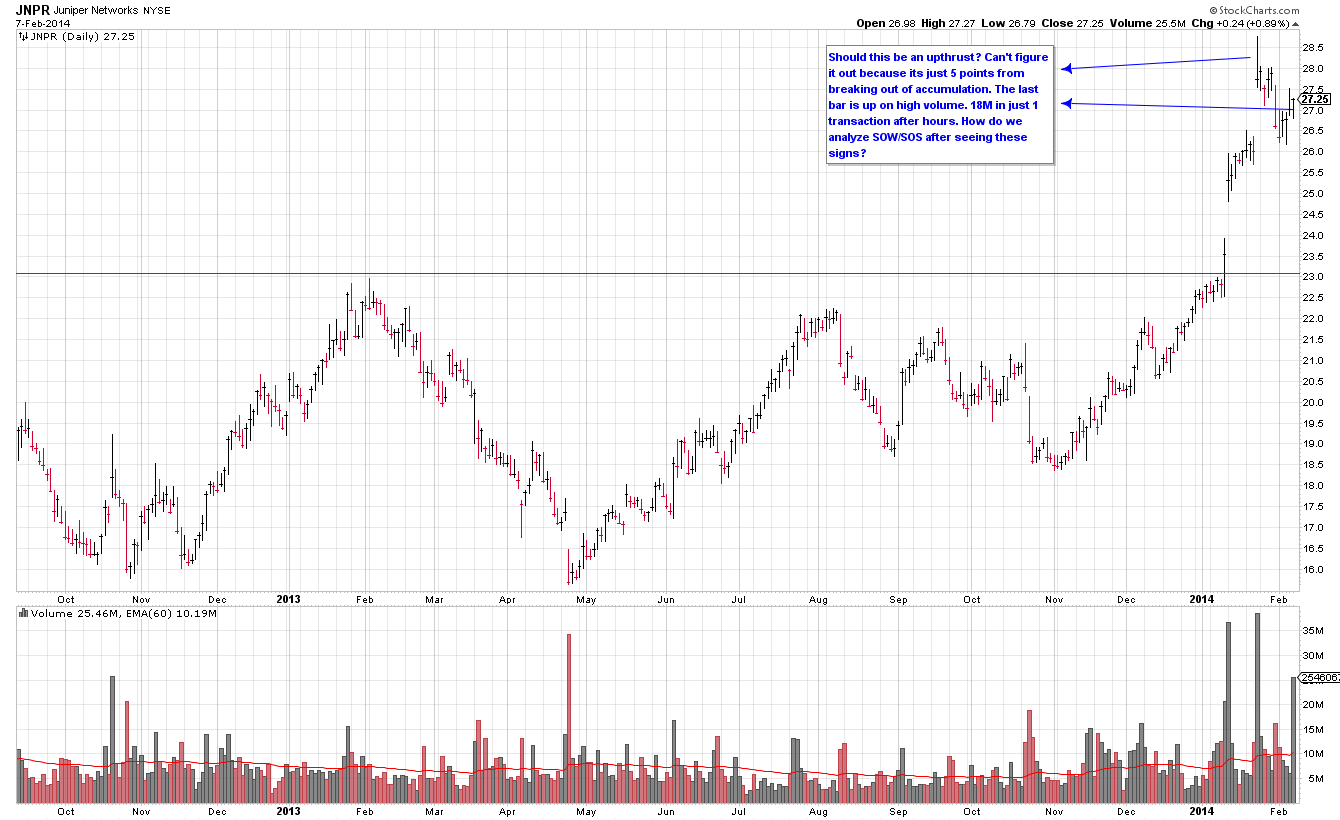Click the 23.0 price axis label

point(1315,277)
